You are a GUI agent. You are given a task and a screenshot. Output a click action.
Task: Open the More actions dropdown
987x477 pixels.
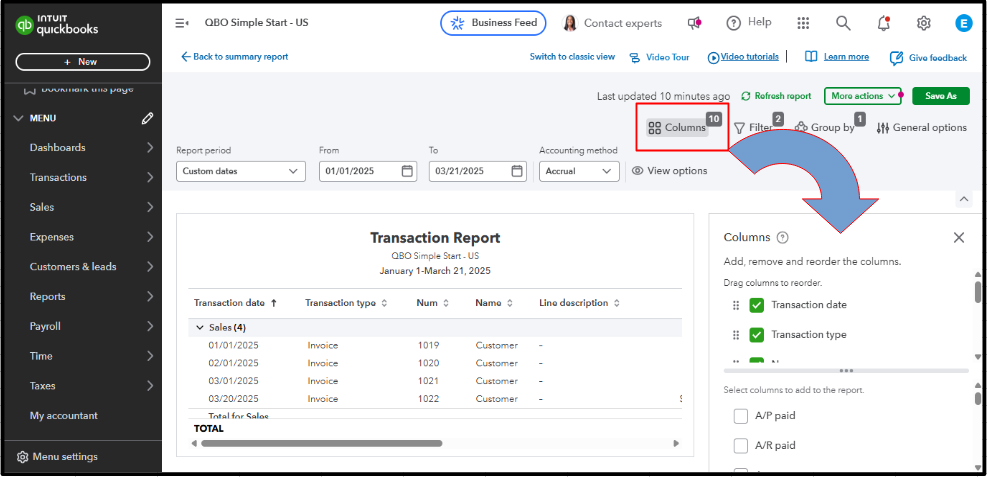pos(863,96)
